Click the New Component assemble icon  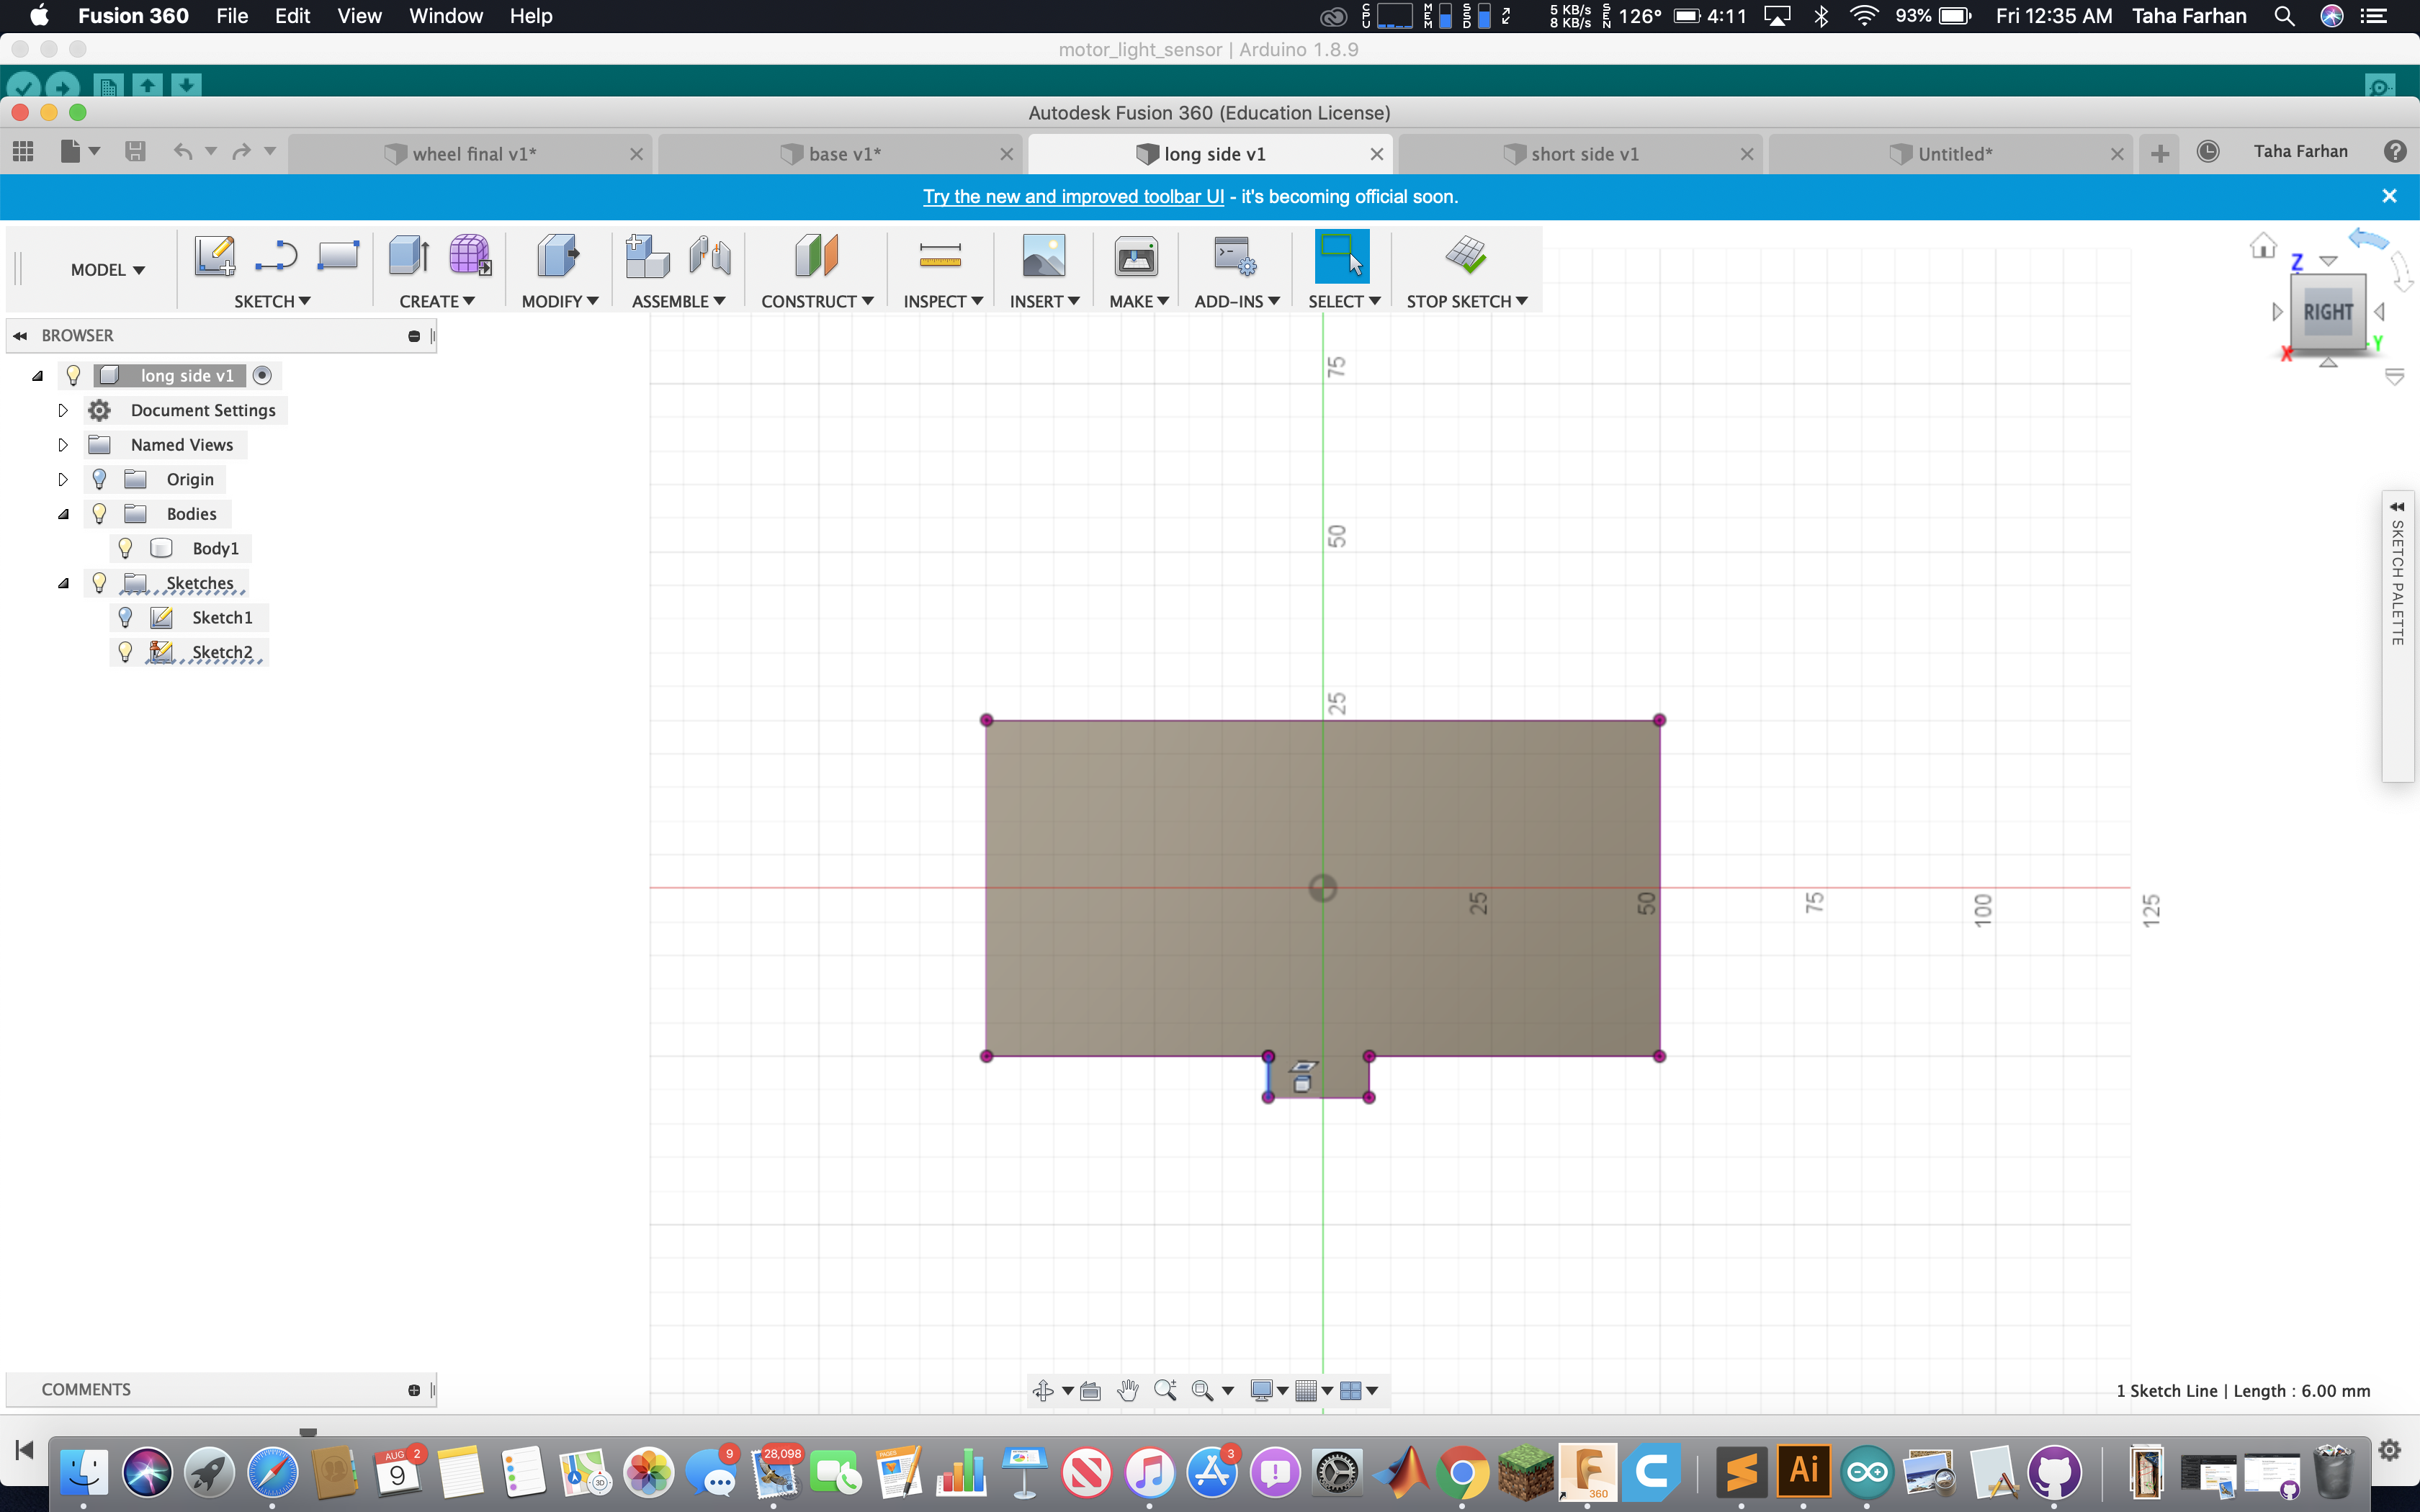647,256
